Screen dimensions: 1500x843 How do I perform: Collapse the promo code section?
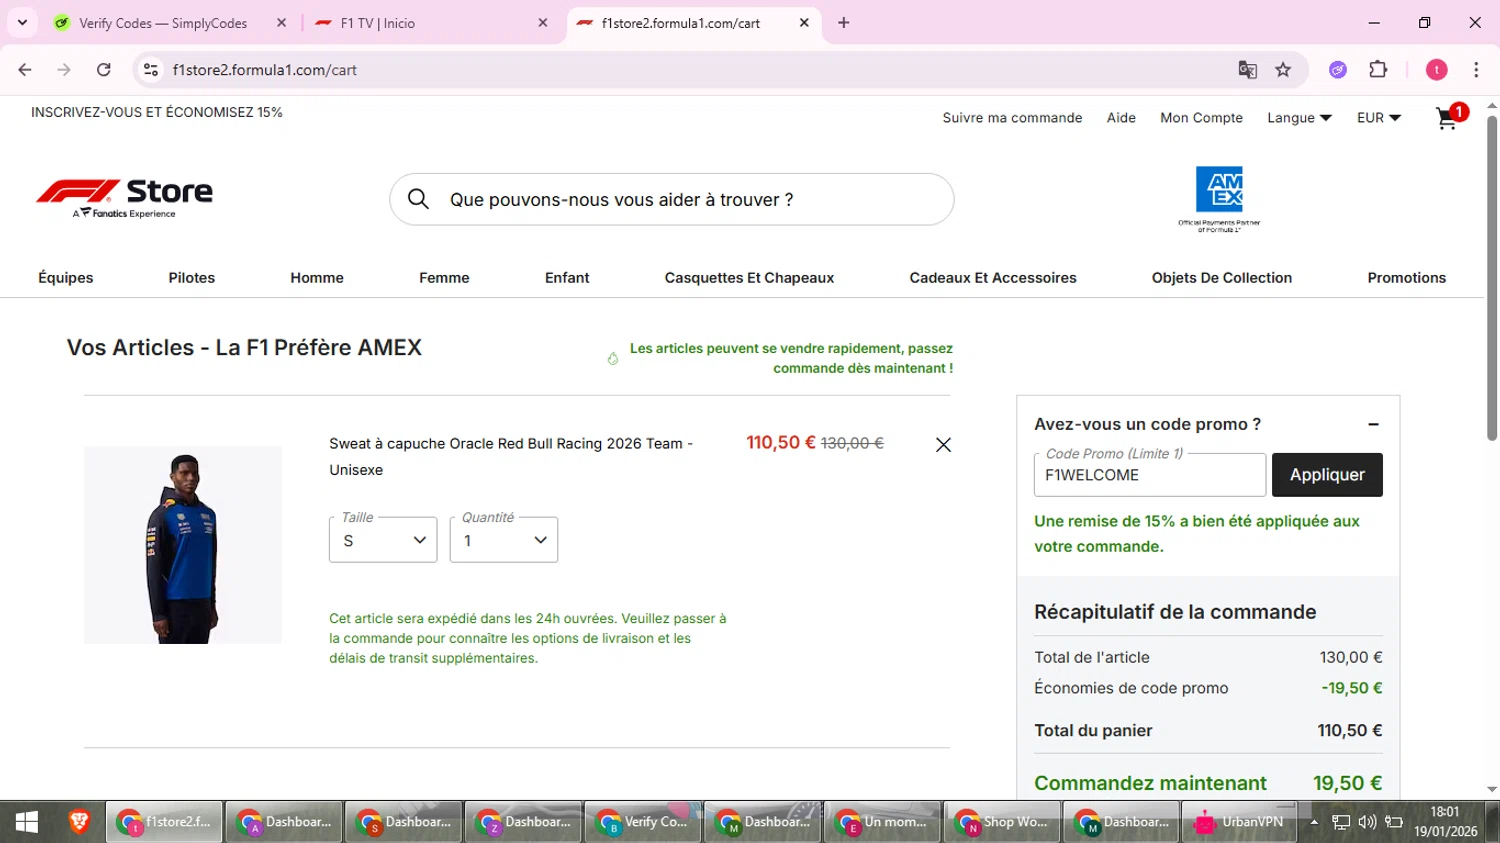coord(1373,424)
